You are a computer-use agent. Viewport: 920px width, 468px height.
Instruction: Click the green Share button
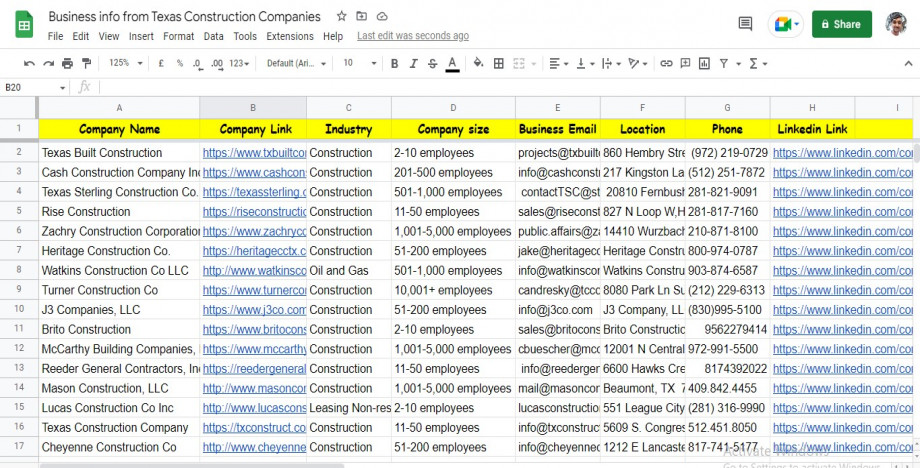pos(841,24)
